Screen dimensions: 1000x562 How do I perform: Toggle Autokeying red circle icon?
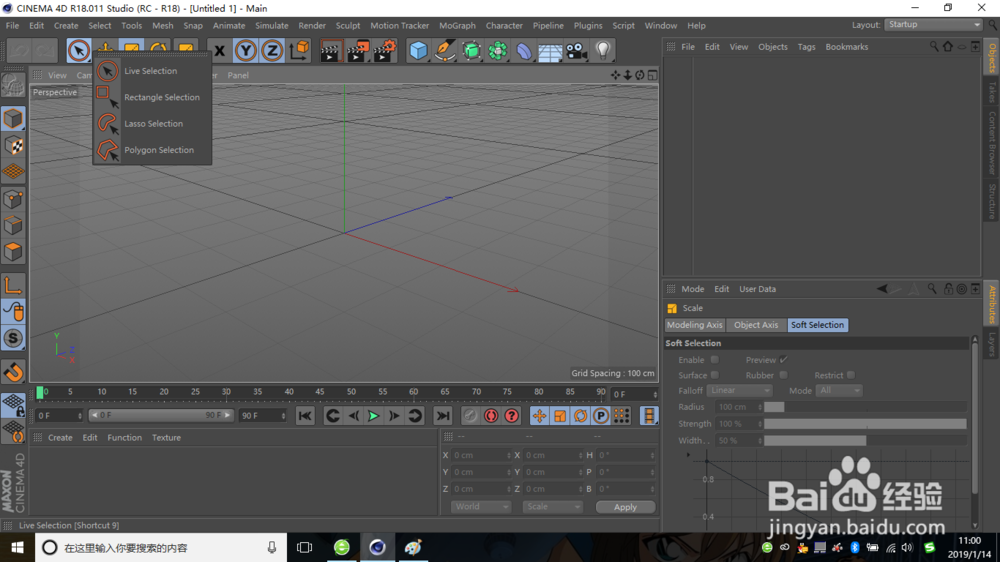pyautogui.click(x=491, y=416)
